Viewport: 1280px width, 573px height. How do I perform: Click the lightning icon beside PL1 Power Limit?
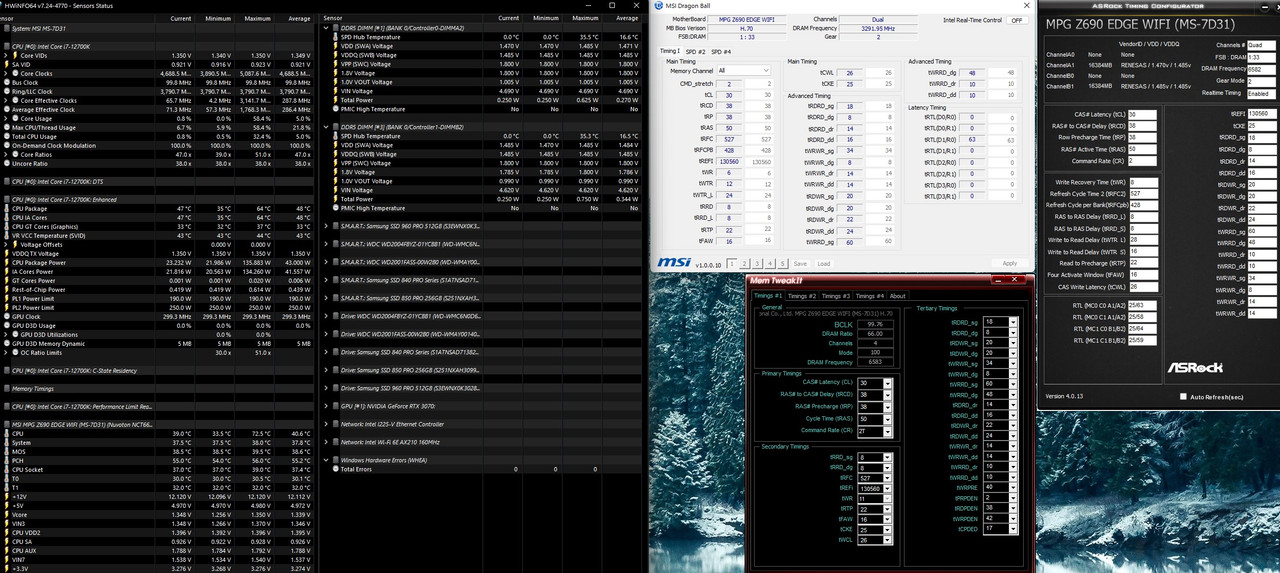(x=8, y=298)
